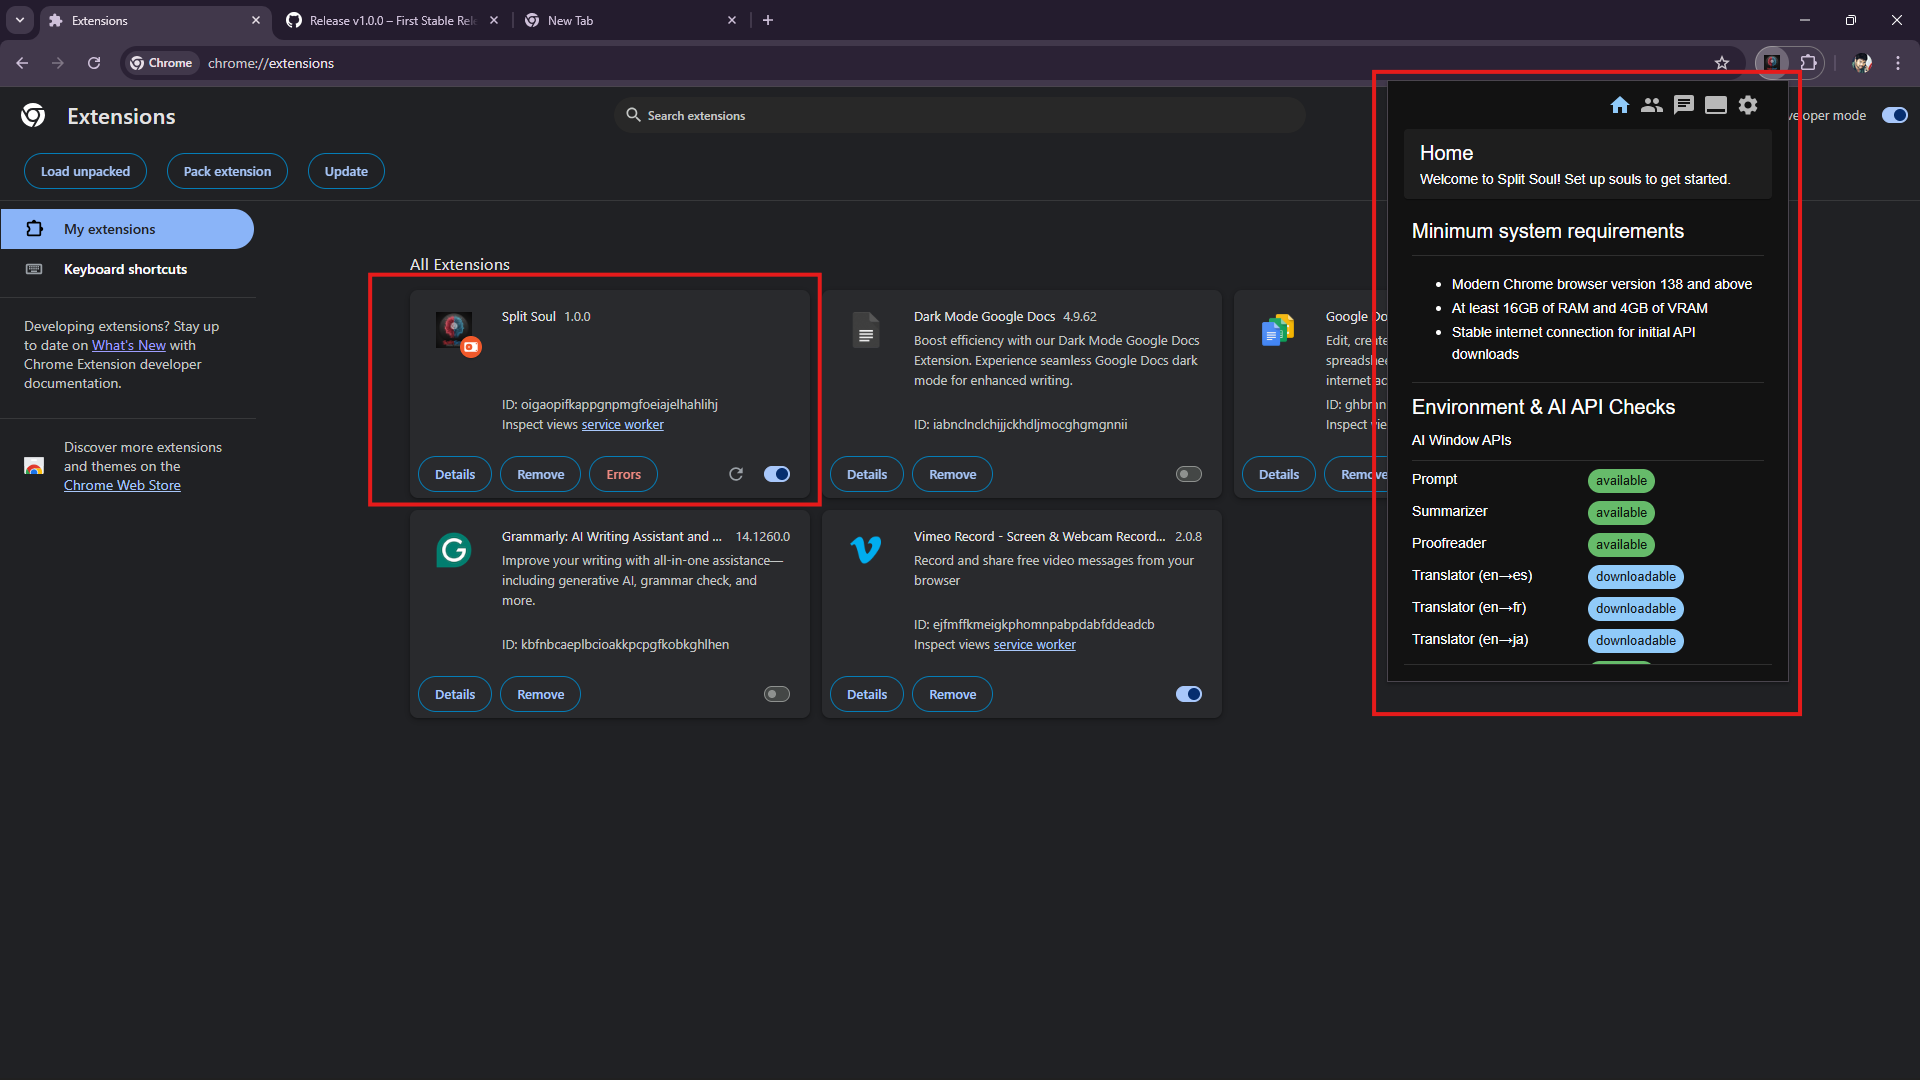
Task: Open the Chrome Web Store link
Action: click(x=122, y=485)
